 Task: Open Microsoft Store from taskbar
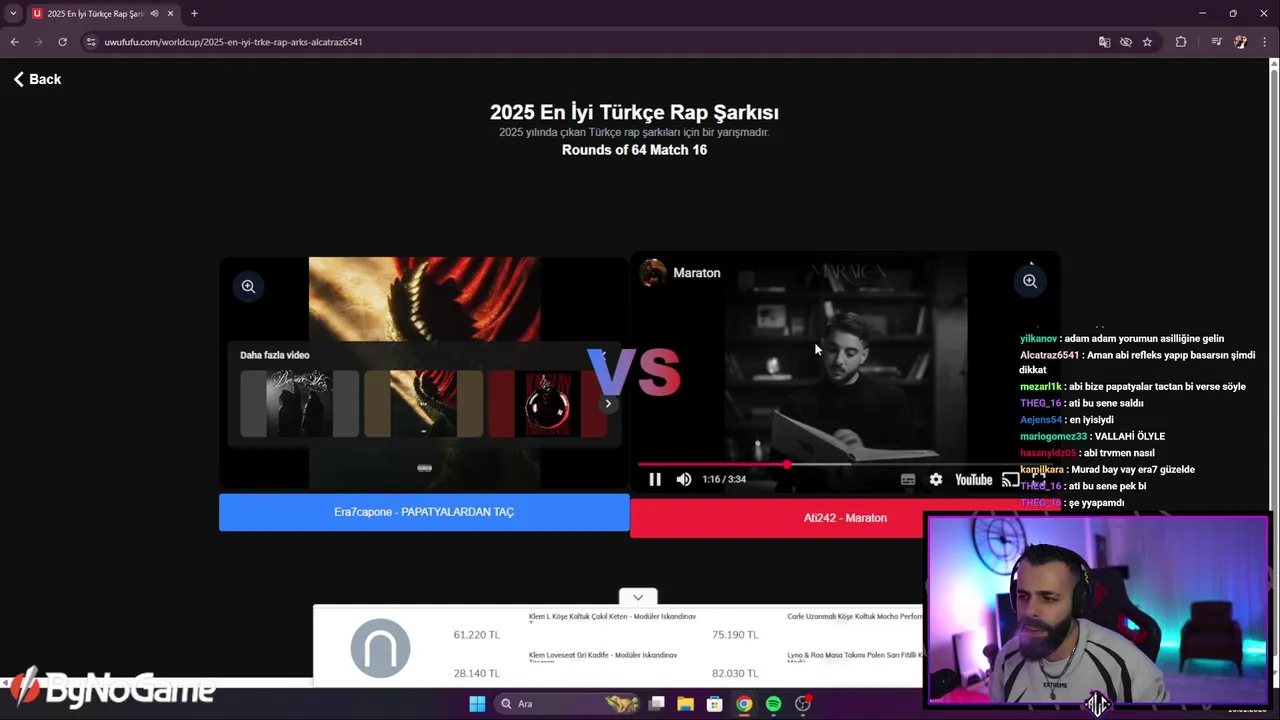tap(714, 704)
